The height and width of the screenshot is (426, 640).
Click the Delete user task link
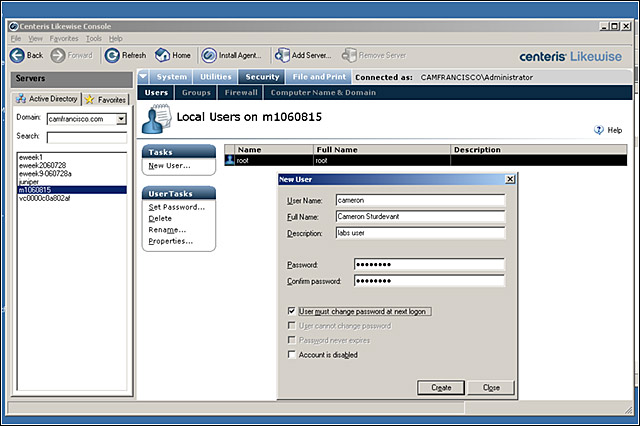pos(160,218)
